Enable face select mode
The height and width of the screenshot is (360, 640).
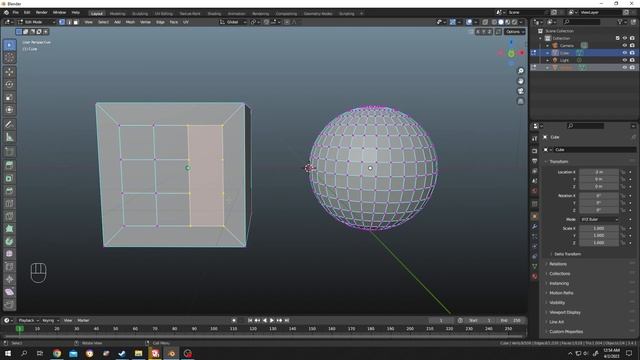click(x=76, y=22)
